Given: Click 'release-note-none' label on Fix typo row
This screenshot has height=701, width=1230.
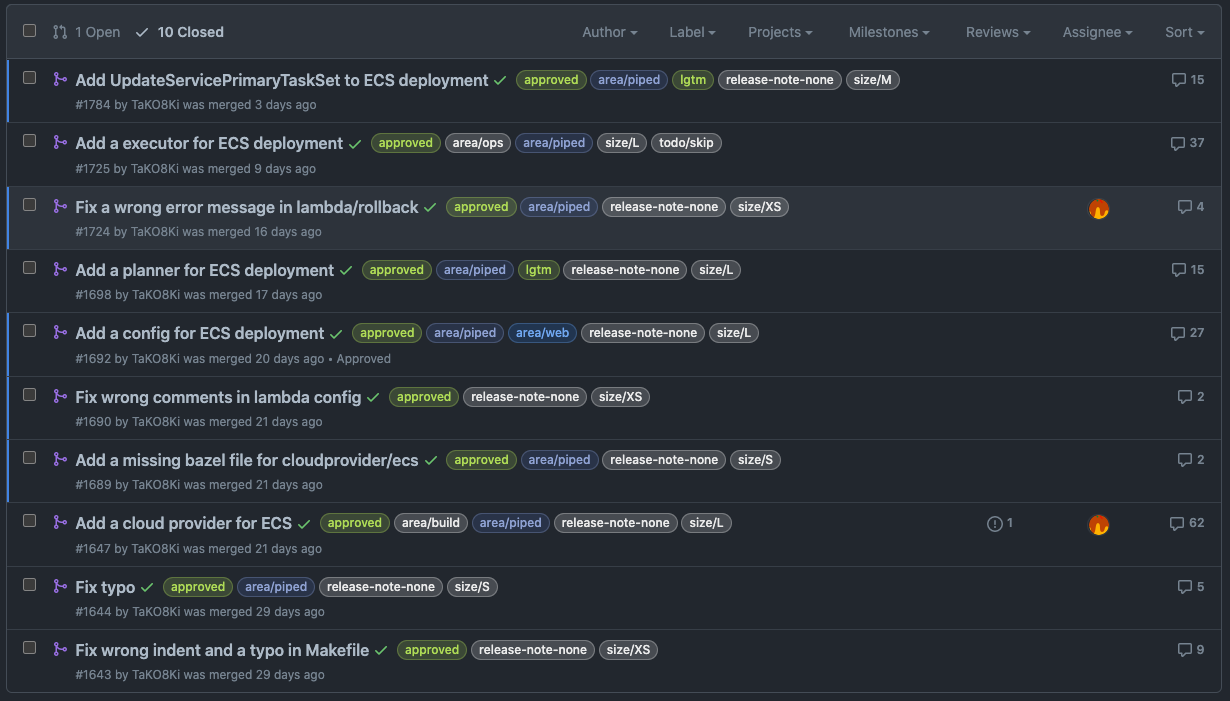Looking at the screenshot, I should pos(381,587).
